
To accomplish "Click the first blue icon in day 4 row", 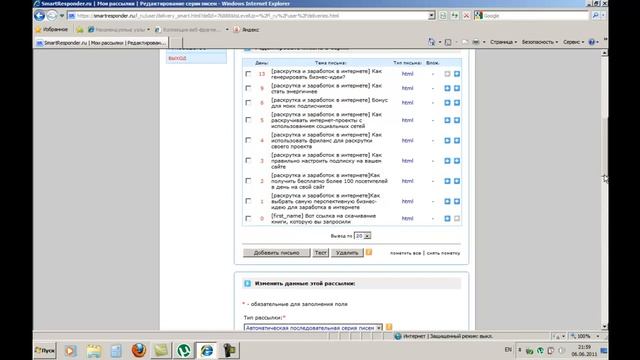I will 447,140.
